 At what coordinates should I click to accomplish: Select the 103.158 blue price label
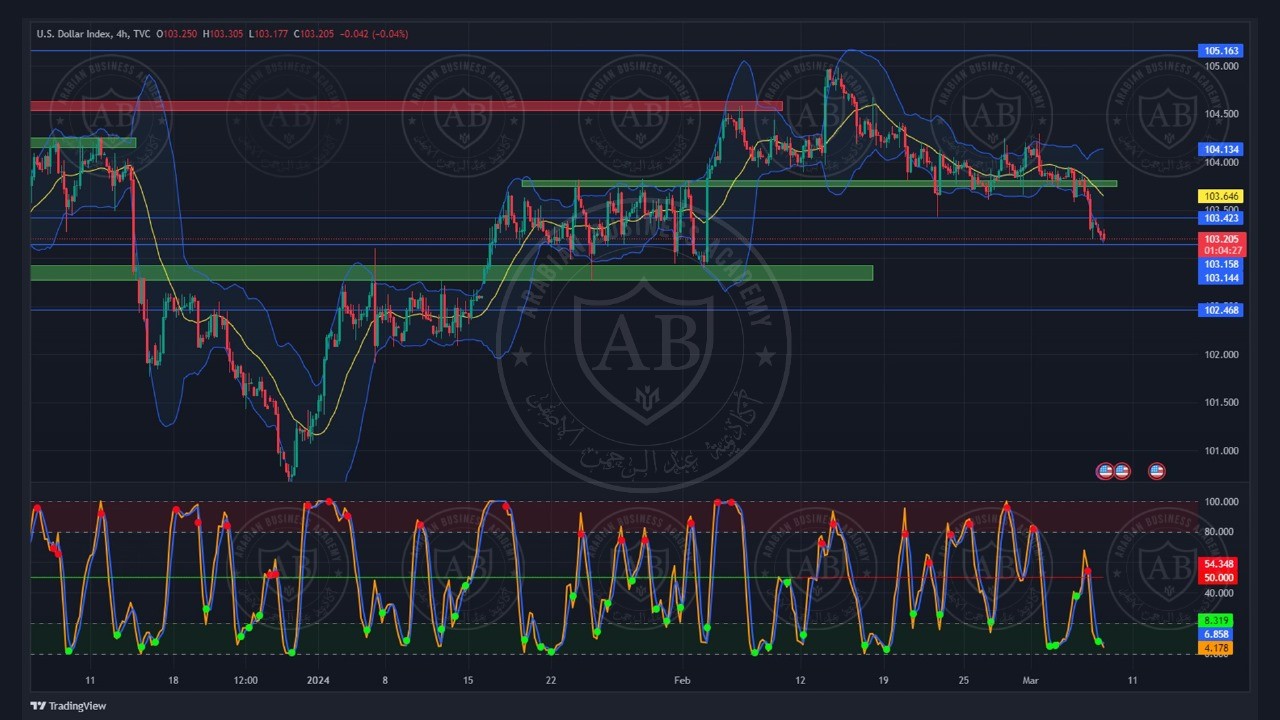(1221, 264)
